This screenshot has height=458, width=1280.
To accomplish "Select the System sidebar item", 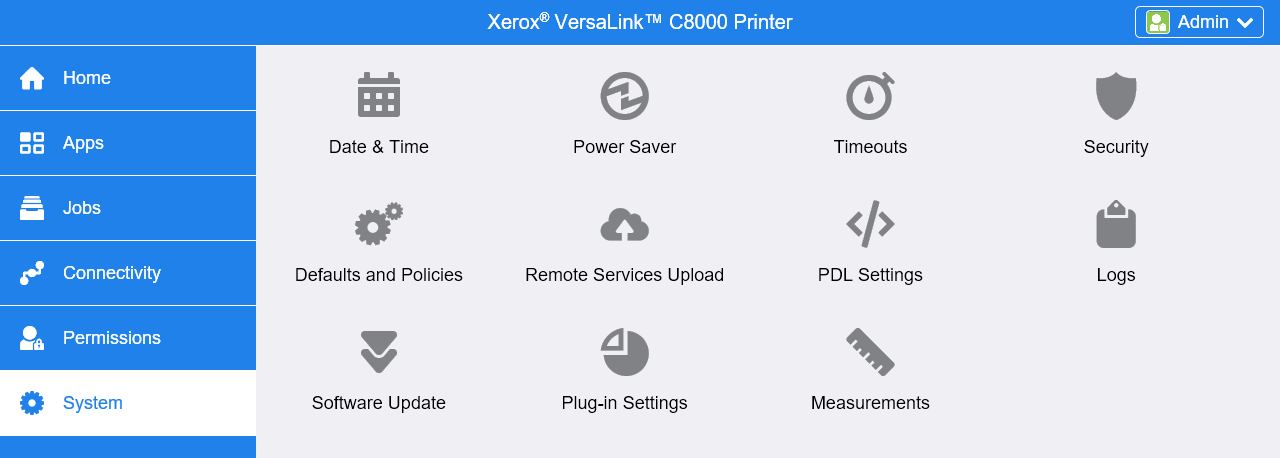I will [x=128, y=403].
